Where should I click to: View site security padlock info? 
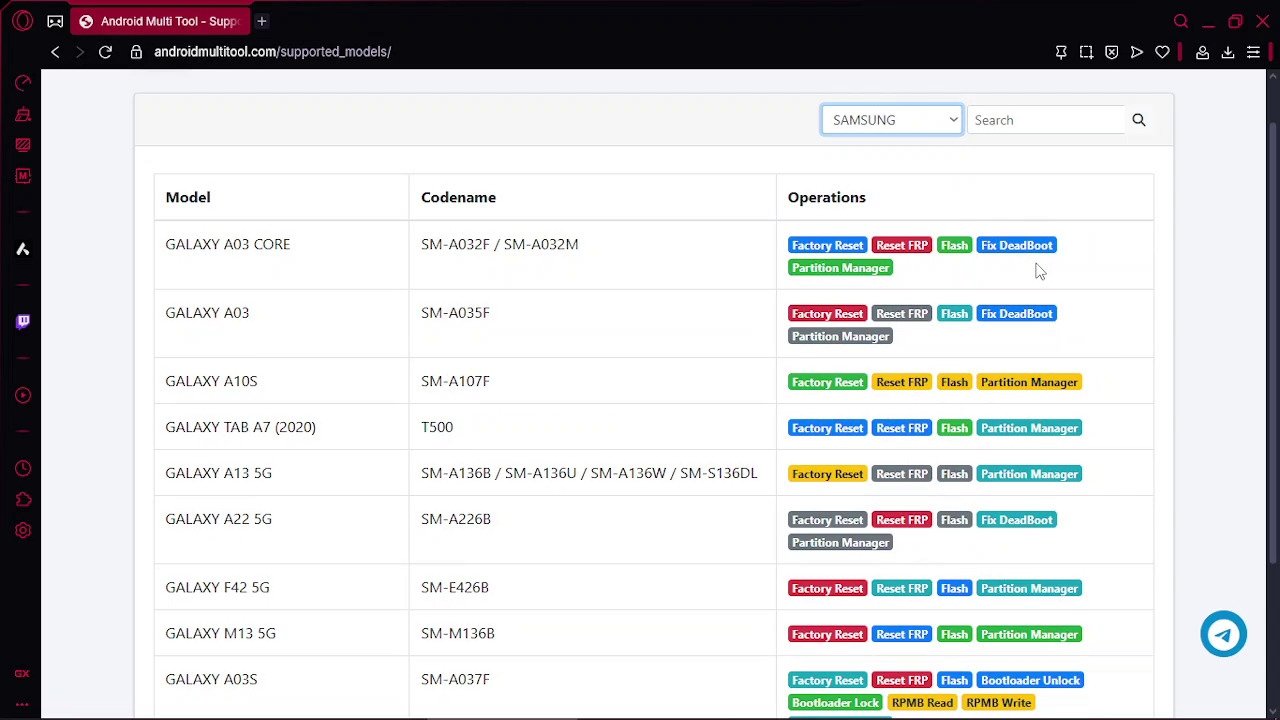click(137, 52)
